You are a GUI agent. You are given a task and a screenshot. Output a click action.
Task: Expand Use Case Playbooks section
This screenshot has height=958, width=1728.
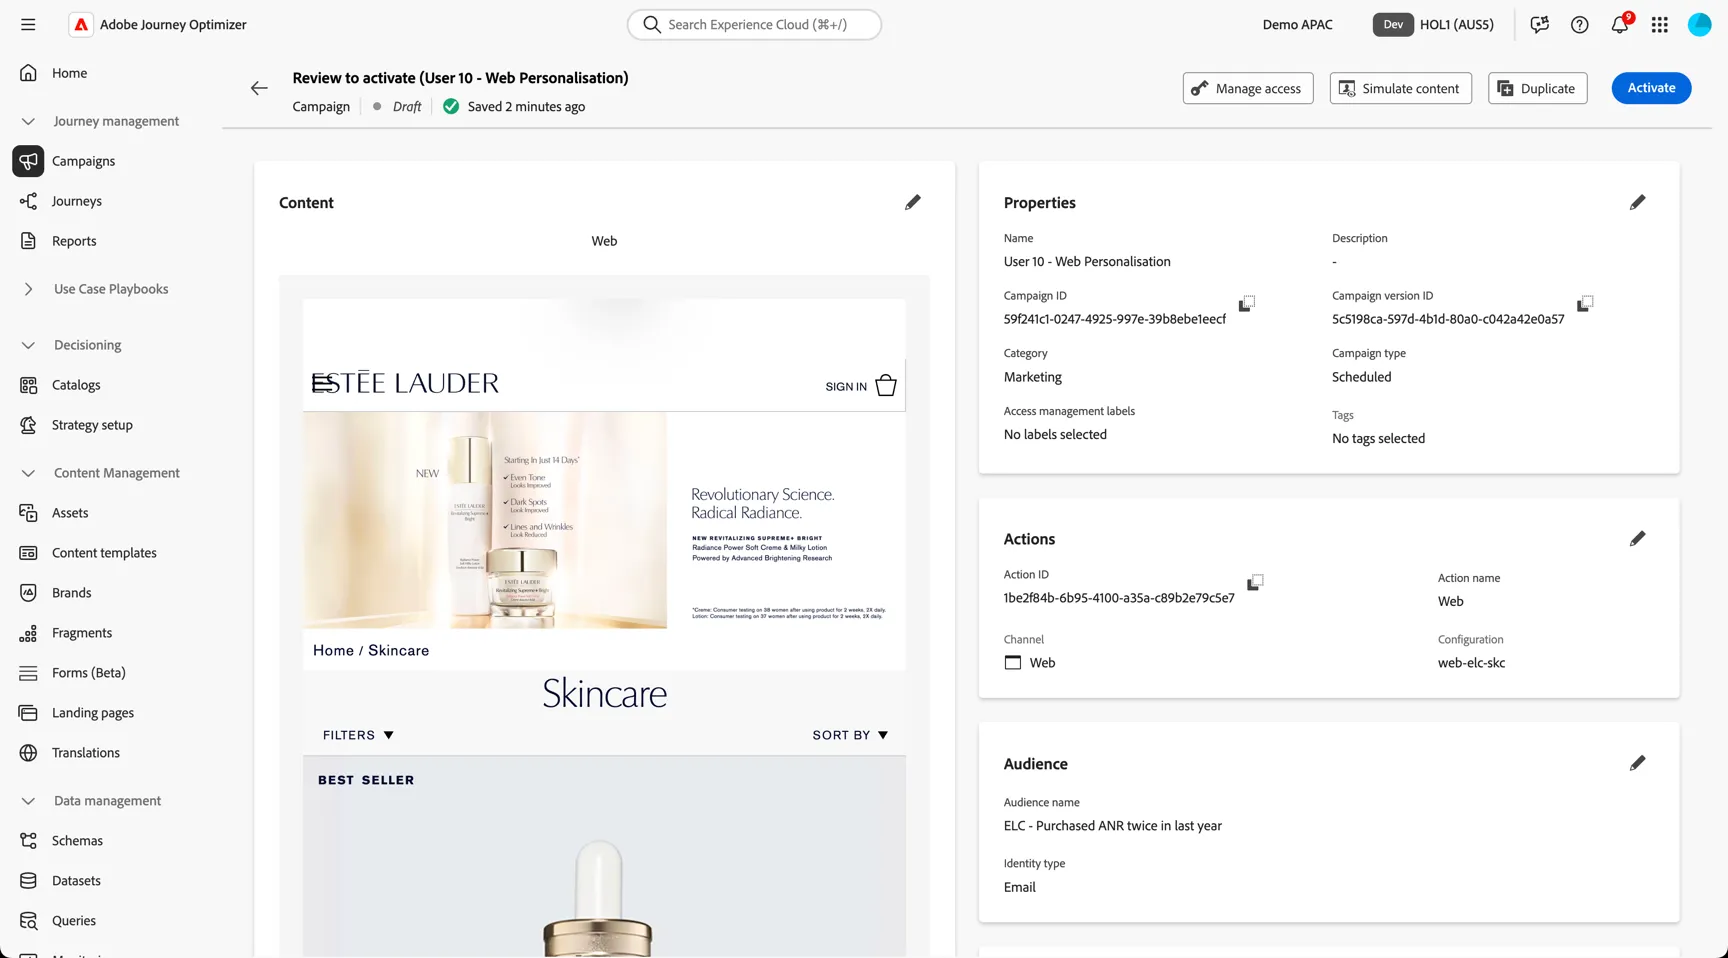coord(28,289)
